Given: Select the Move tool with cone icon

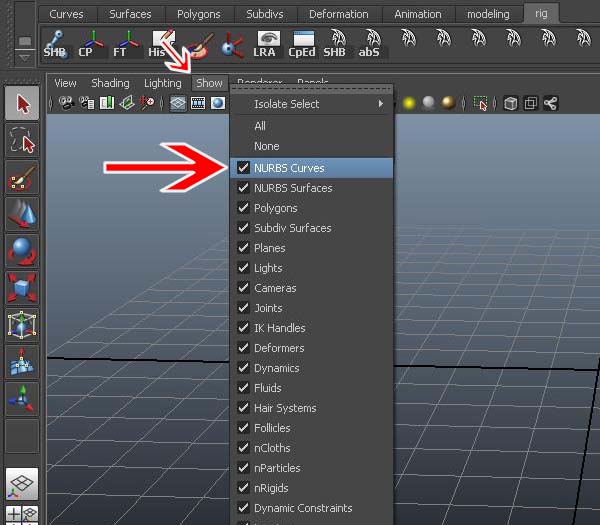Looking at the screenshot, I should 22,214.
